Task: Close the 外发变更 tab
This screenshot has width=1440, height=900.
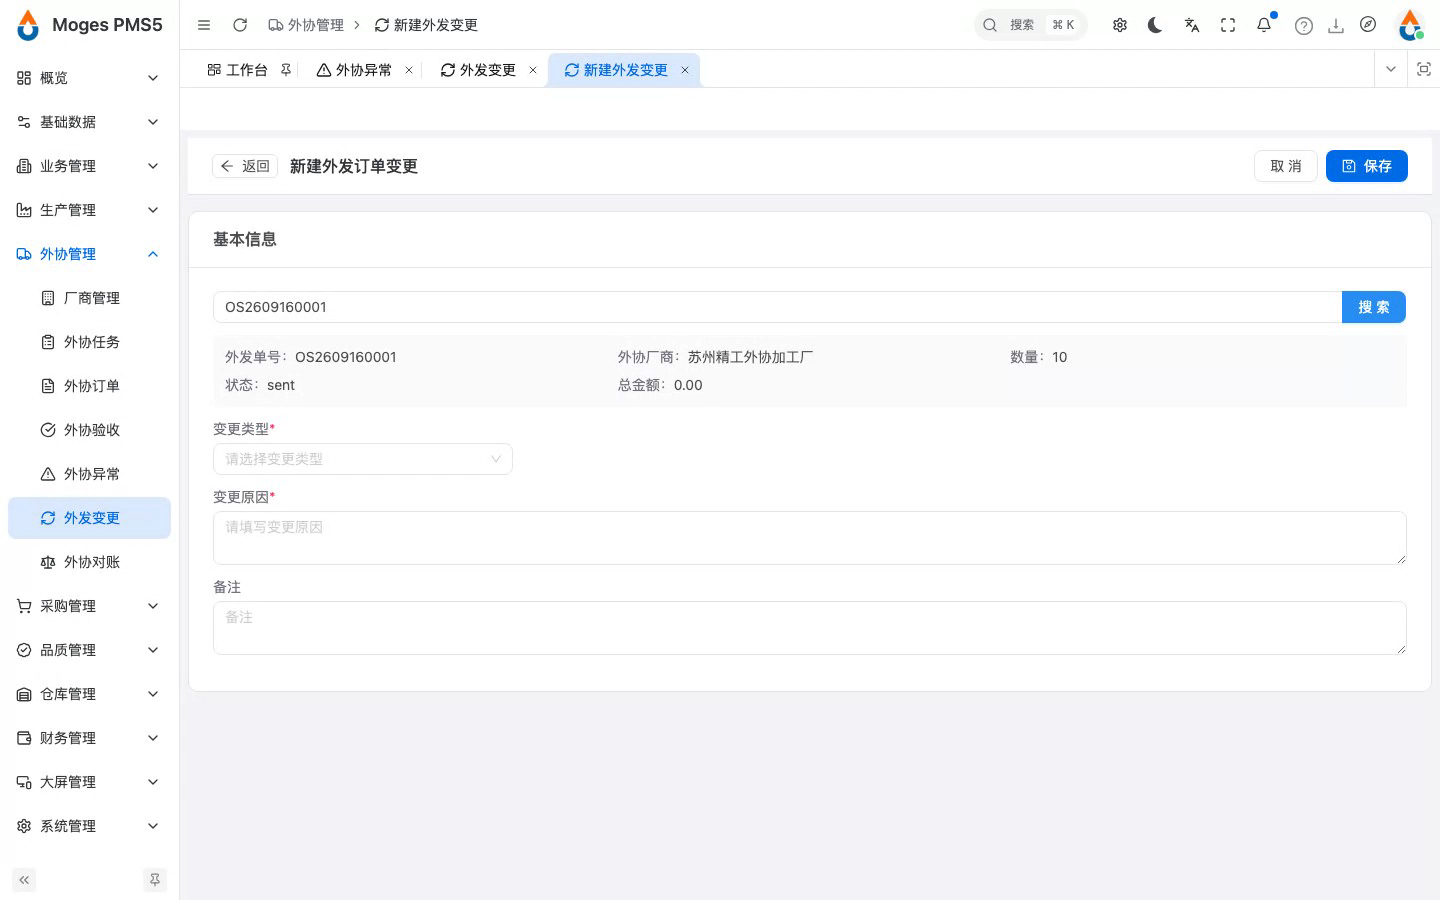Action: tap(533, 70)
